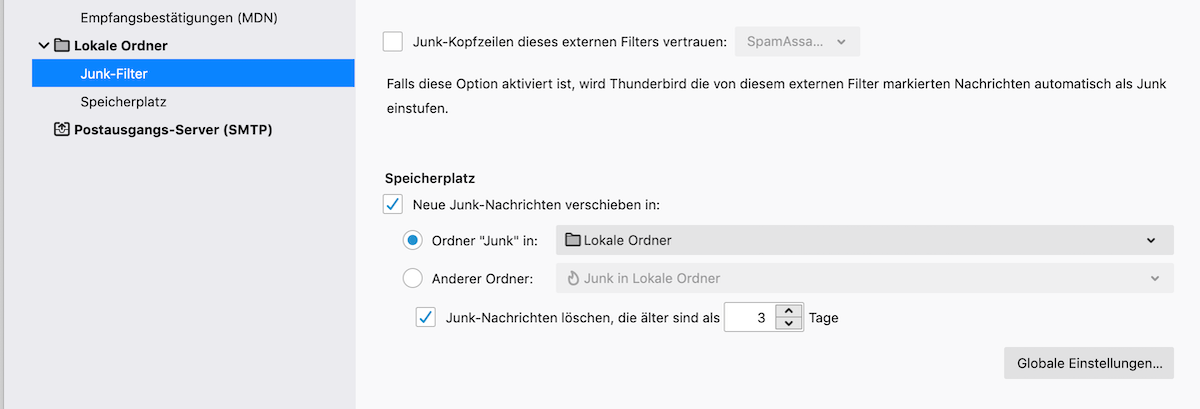Screen dimensions: 1200x409
Task: Click folder icon in Ordner Junk dropdown
Action: (572, 240)
